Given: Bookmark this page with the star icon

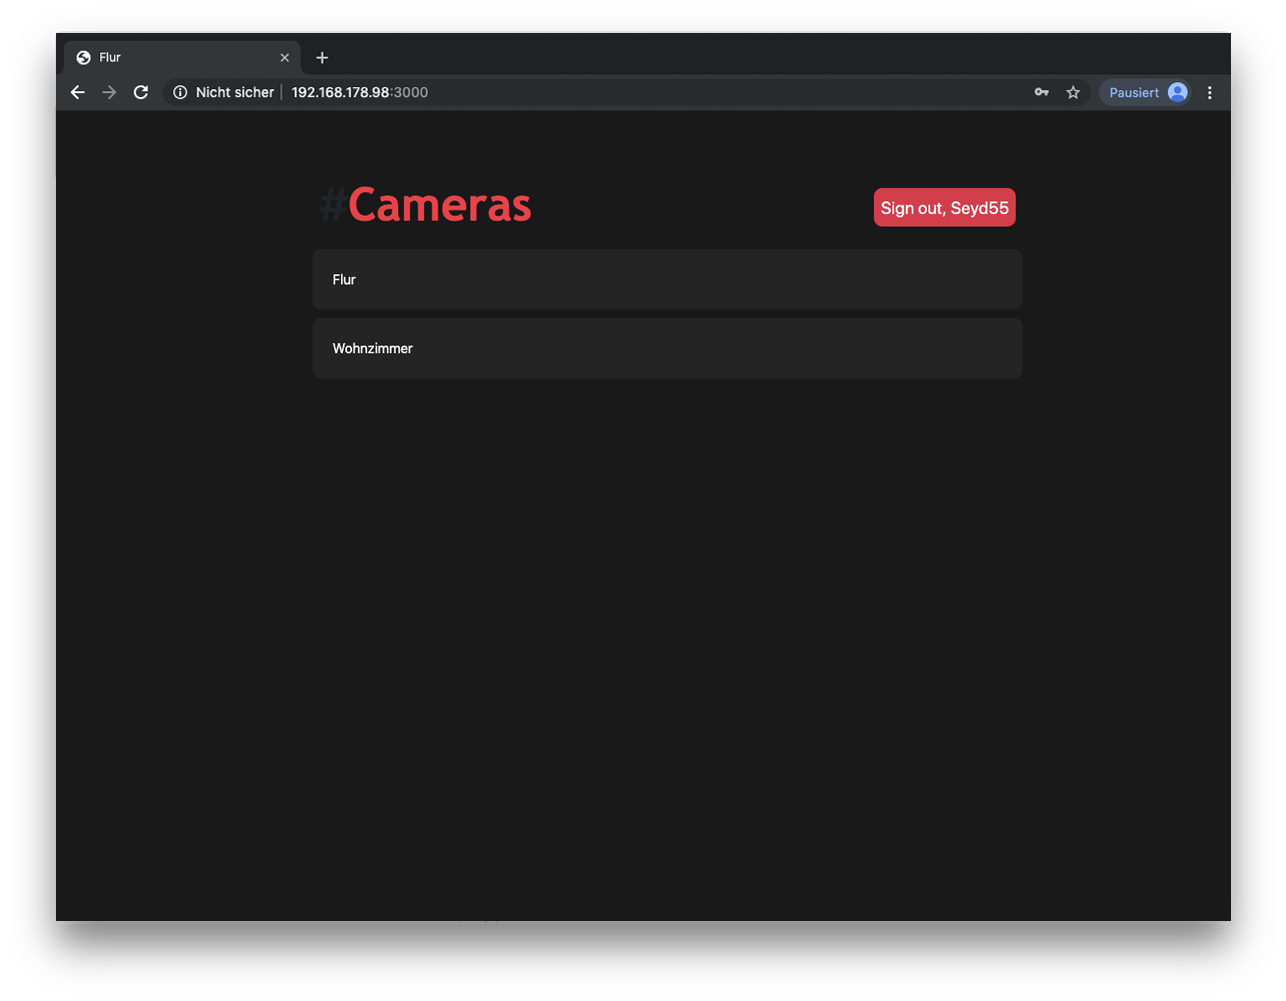Looking at the screenshot, I should point(1073,92).
